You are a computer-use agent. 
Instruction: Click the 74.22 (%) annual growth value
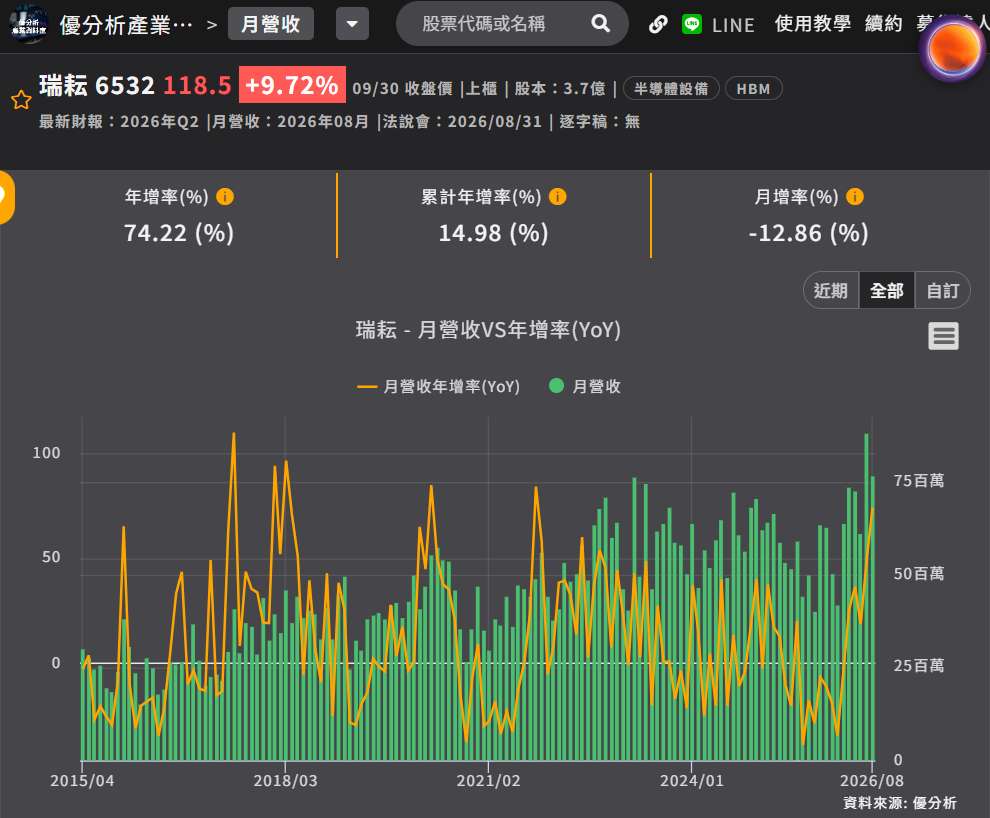pos(179,233)
